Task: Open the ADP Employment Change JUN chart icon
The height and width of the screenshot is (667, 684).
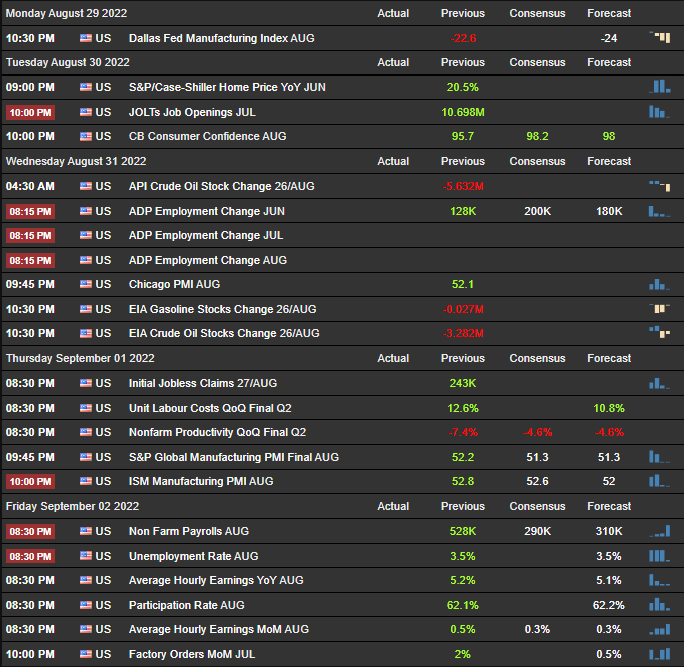Action: pos(660,211)
